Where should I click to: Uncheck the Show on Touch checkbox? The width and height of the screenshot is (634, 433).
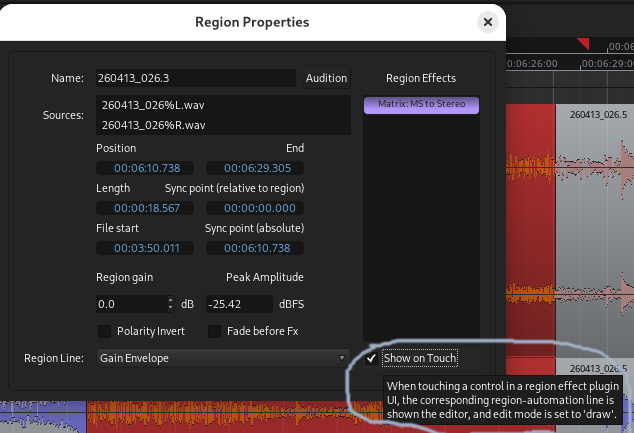point(371,358)
